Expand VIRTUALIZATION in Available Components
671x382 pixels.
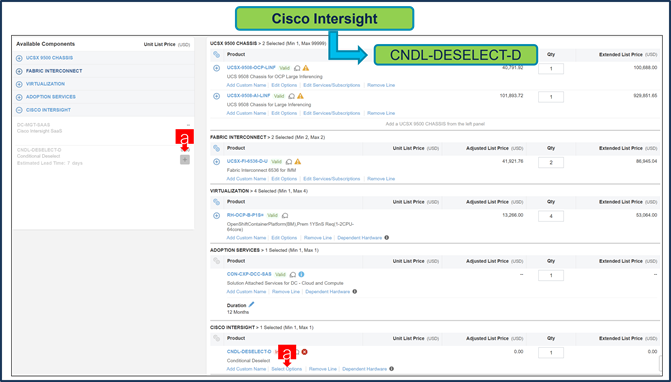click(x=19, y=84)
